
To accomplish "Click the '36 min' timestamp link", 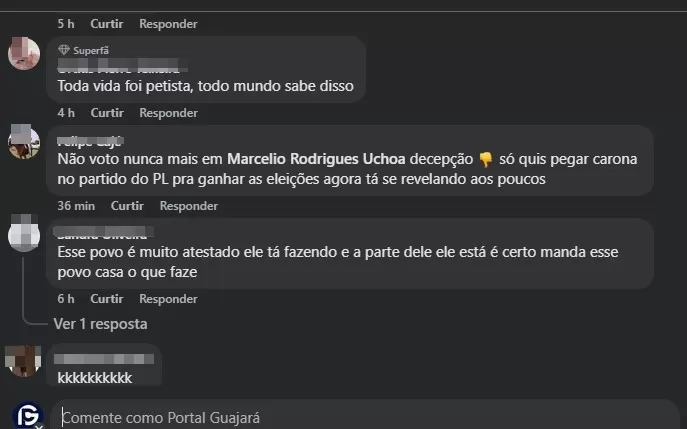I will pos(76,206).
